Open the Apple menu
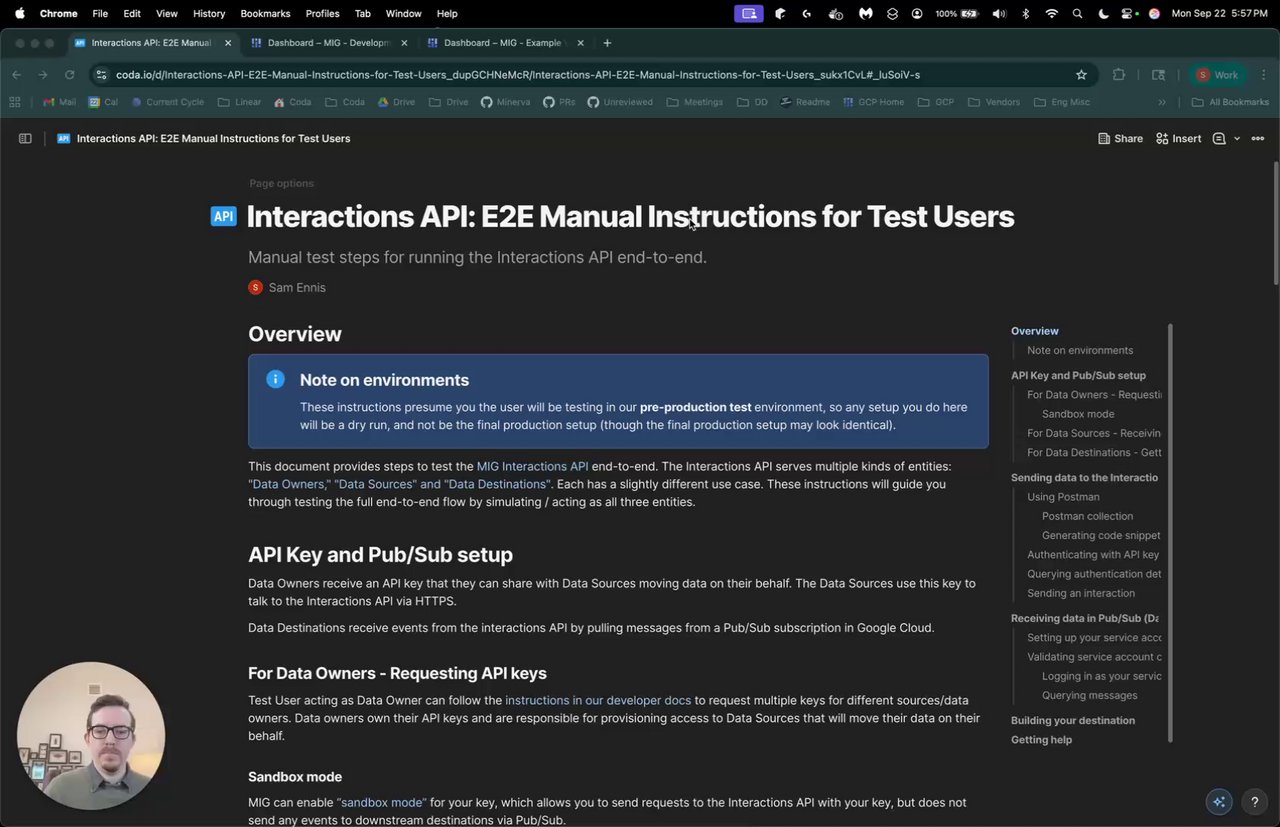1280x827 pixels. click(19, 14)
